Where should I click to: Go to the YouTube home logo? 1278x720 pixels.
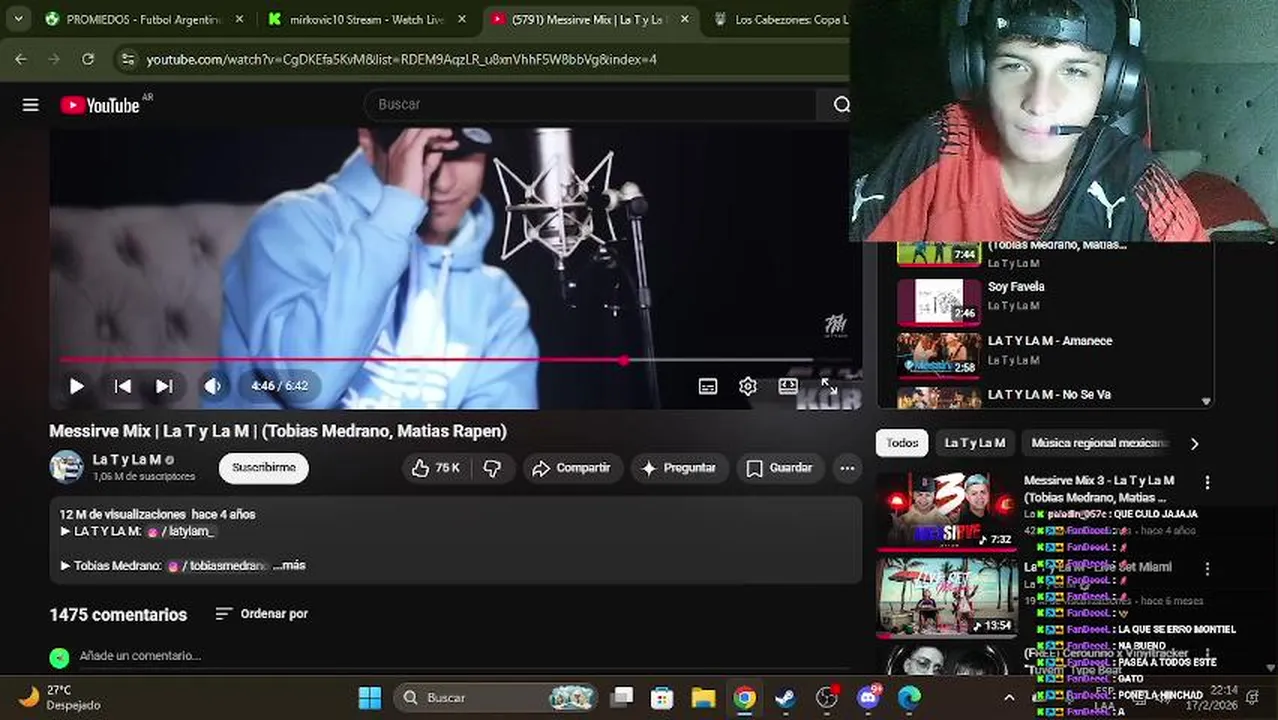[100, 105]
